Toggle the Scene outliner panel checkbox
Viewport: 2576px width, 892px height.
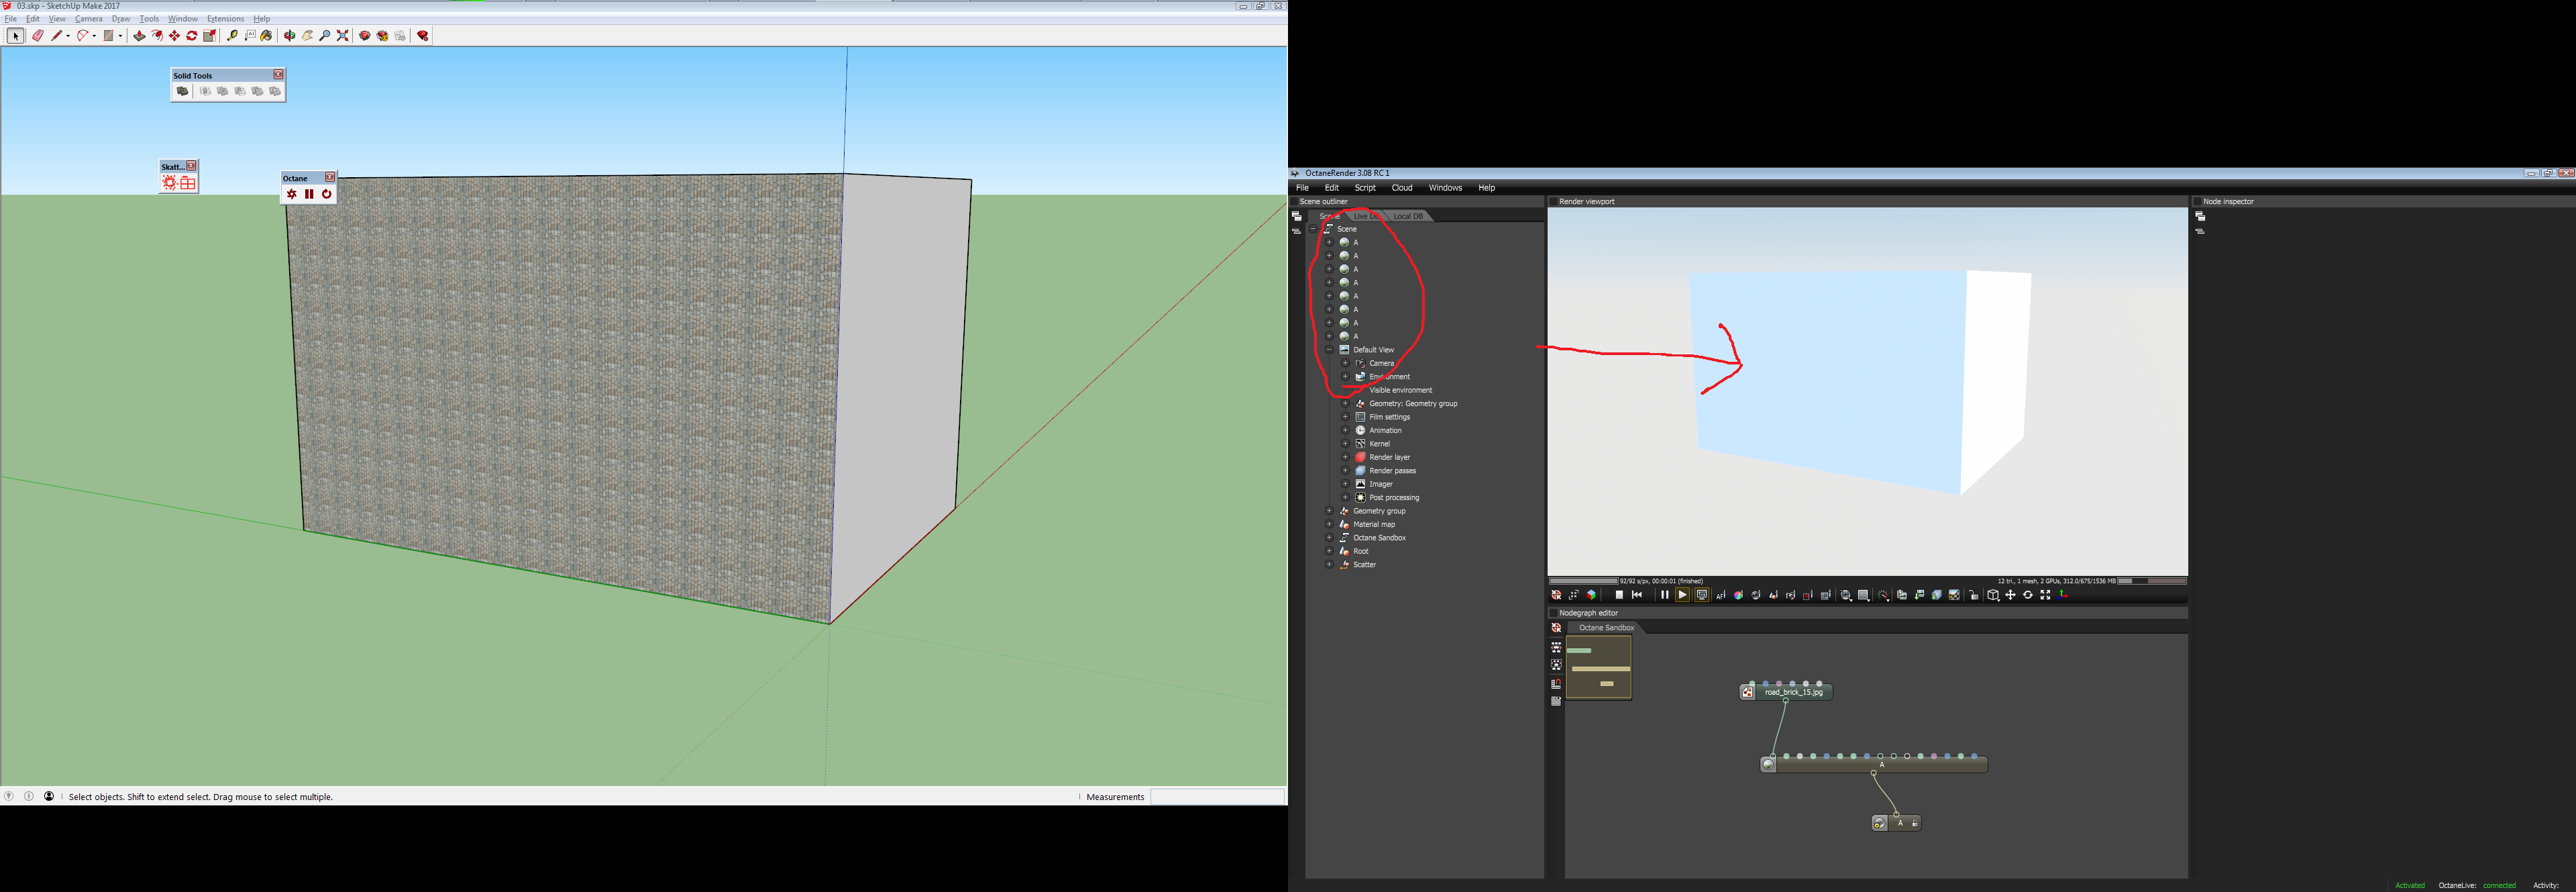click(x=1294, y=202)
